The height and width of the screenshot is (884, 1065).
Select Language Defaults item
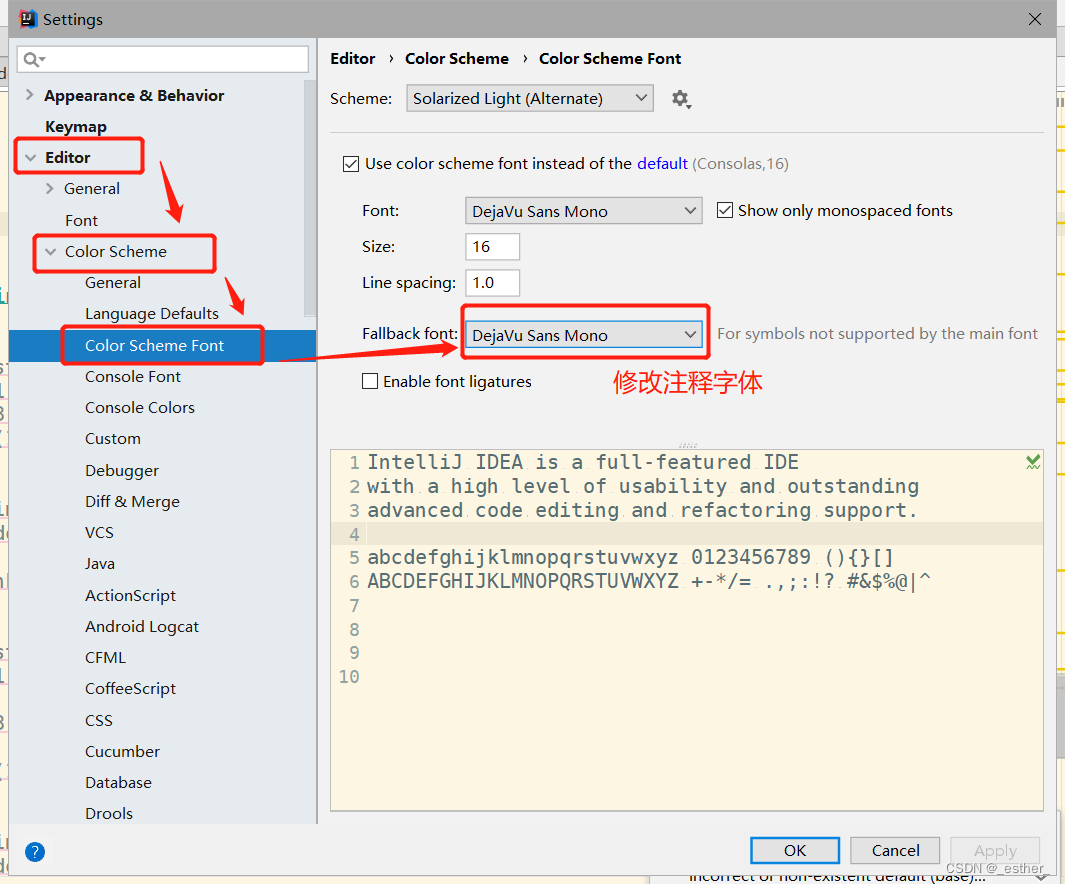click(151, 314)
